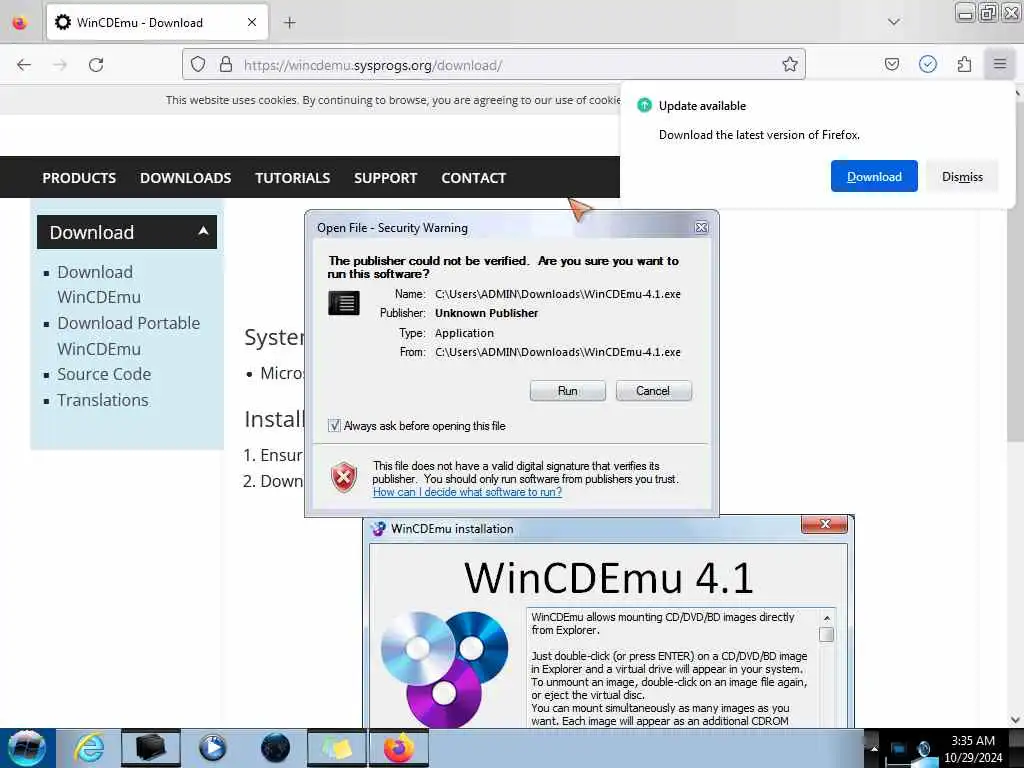Screen dimensions: 1024x768
Task: Open the Windows Start menu orb
Action: tap(27, 748)
